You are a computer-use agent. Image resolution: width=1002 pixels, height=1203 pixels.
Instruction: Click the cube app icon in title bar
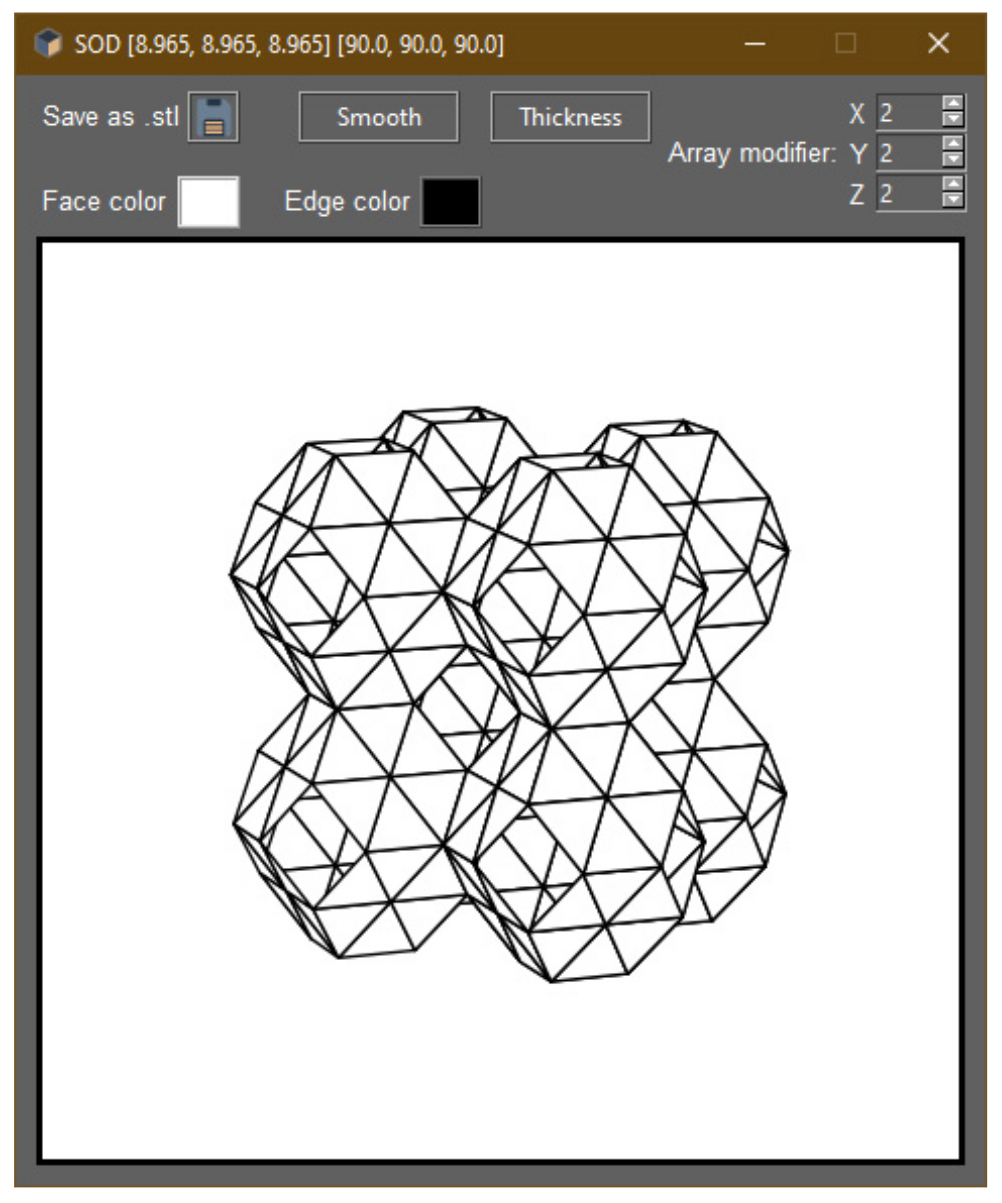(x=47, y=45)
